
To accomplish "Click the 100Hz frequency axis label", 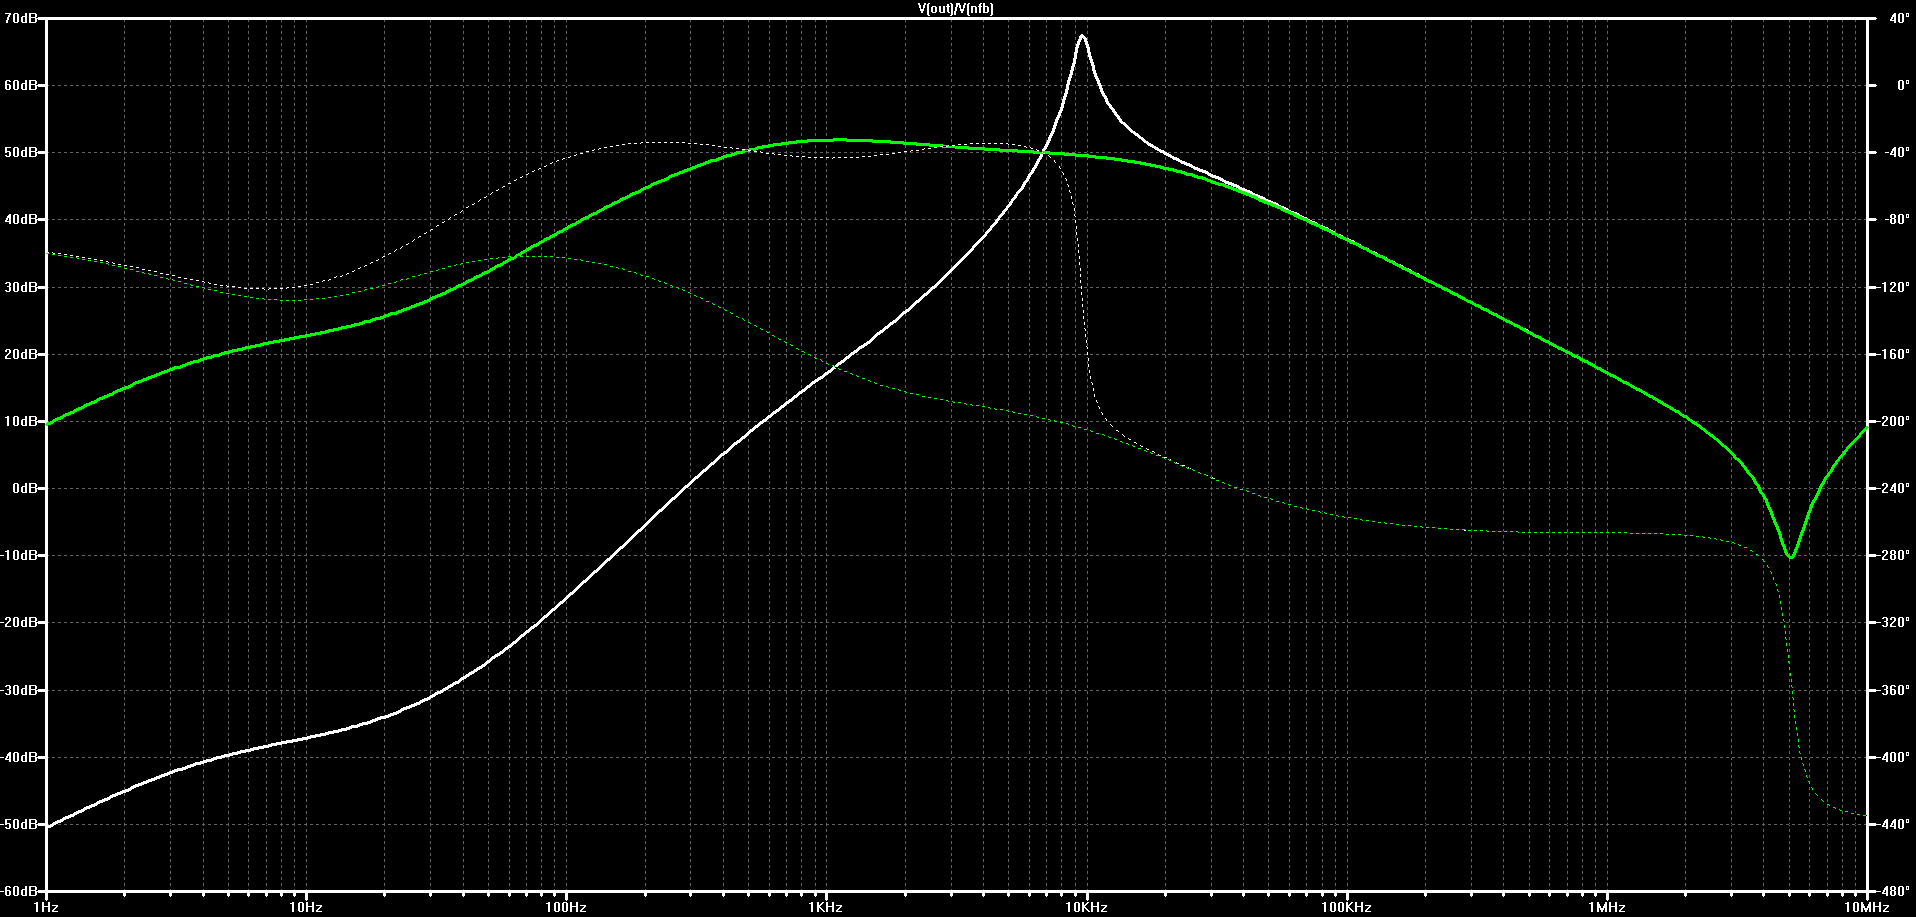I will (566, 907).
